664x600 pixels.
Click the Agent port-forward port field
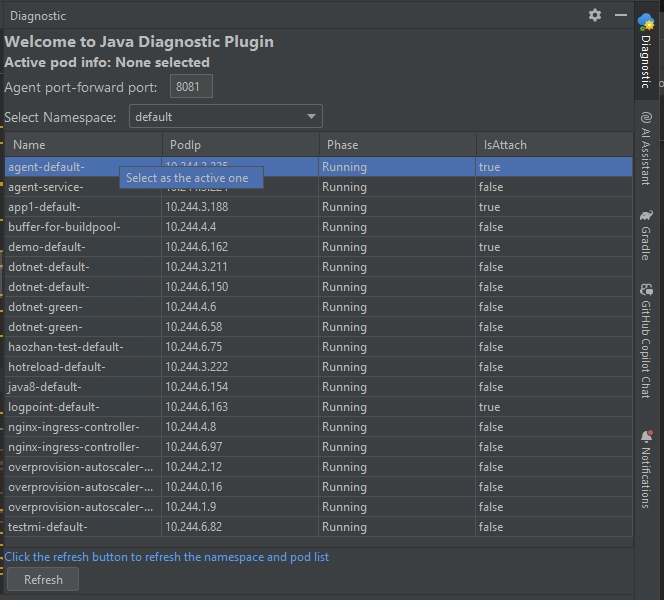tap(190, 87)
